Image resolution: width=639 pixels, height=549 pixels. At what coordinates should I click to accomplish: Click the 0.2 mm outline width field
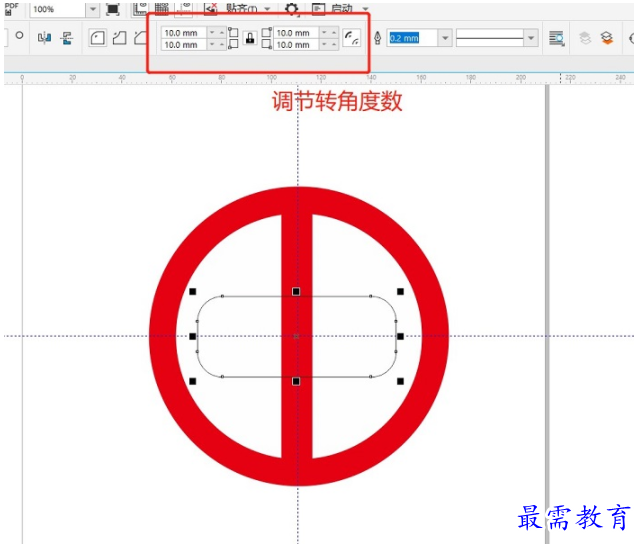412,38
